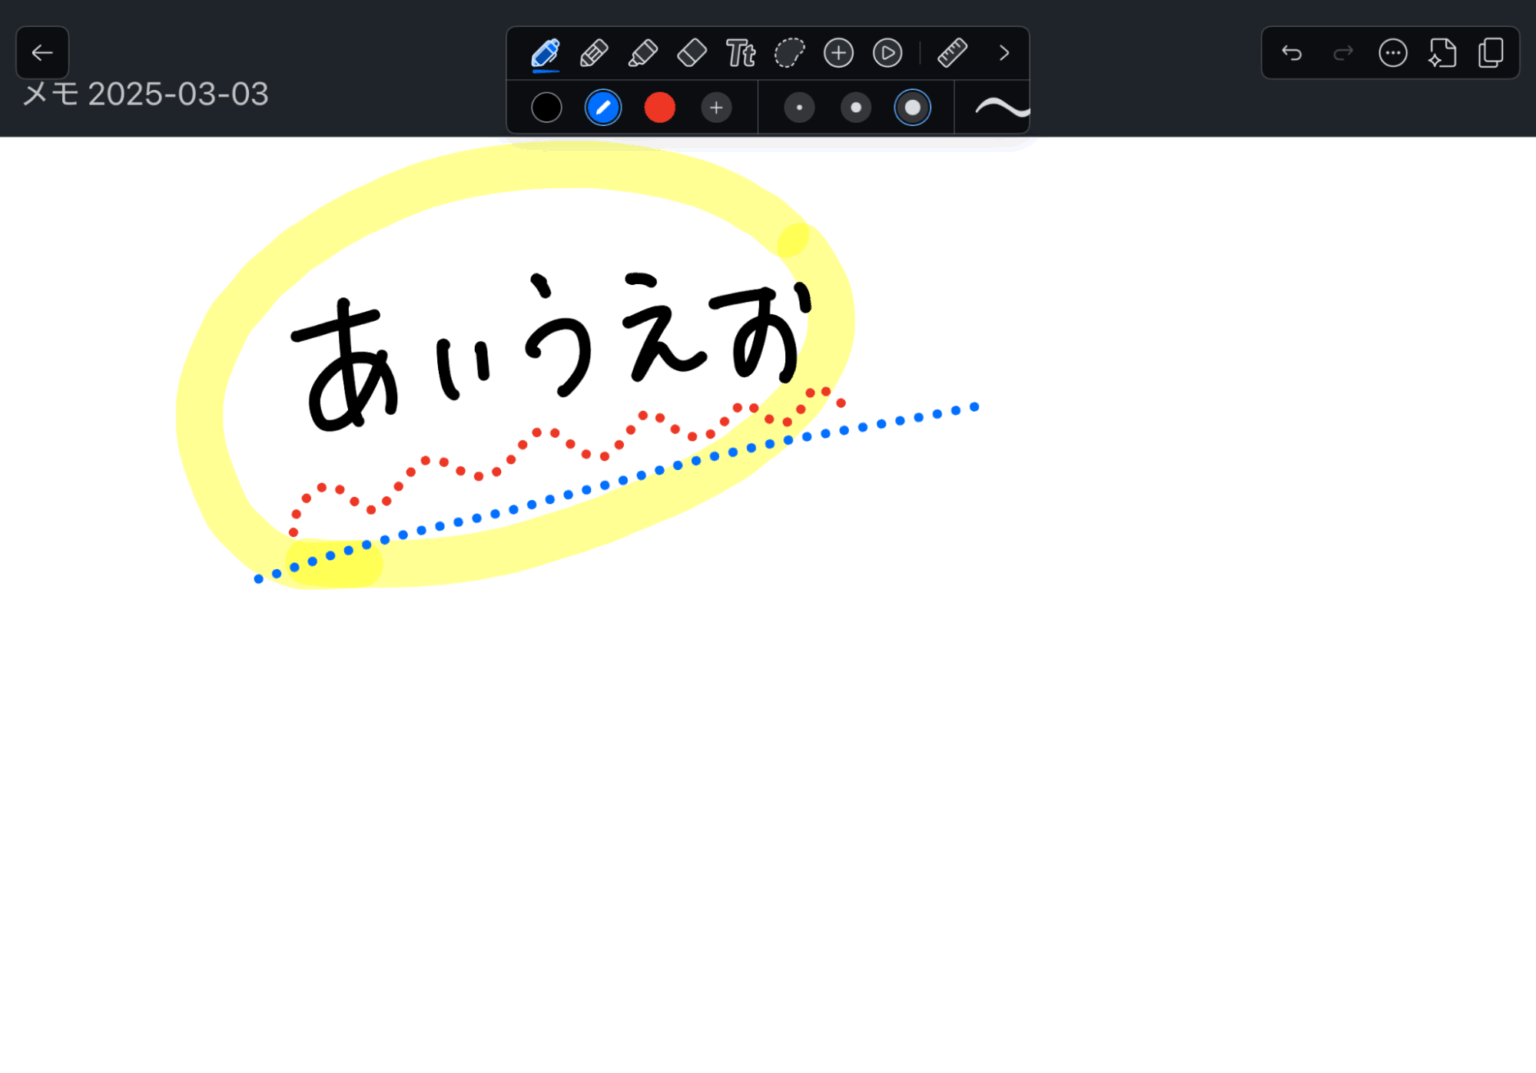Select the Highlighter marker tool
Viewport: 1536px width, 1073px height.
pyautogui.click(x=643, y=53)
